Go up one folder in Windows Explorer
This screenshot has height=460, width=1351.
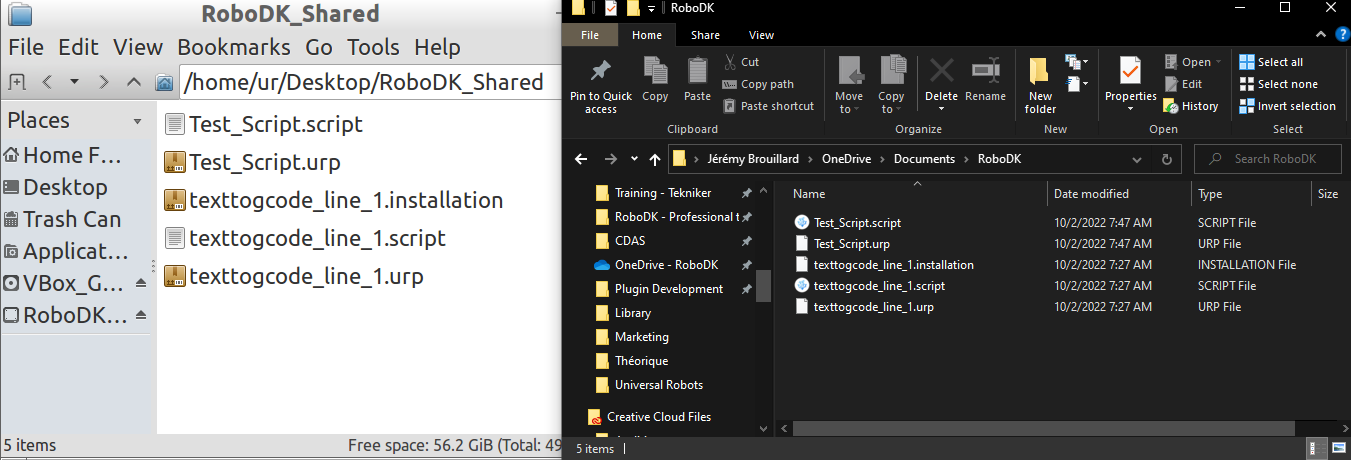(655, 159)
